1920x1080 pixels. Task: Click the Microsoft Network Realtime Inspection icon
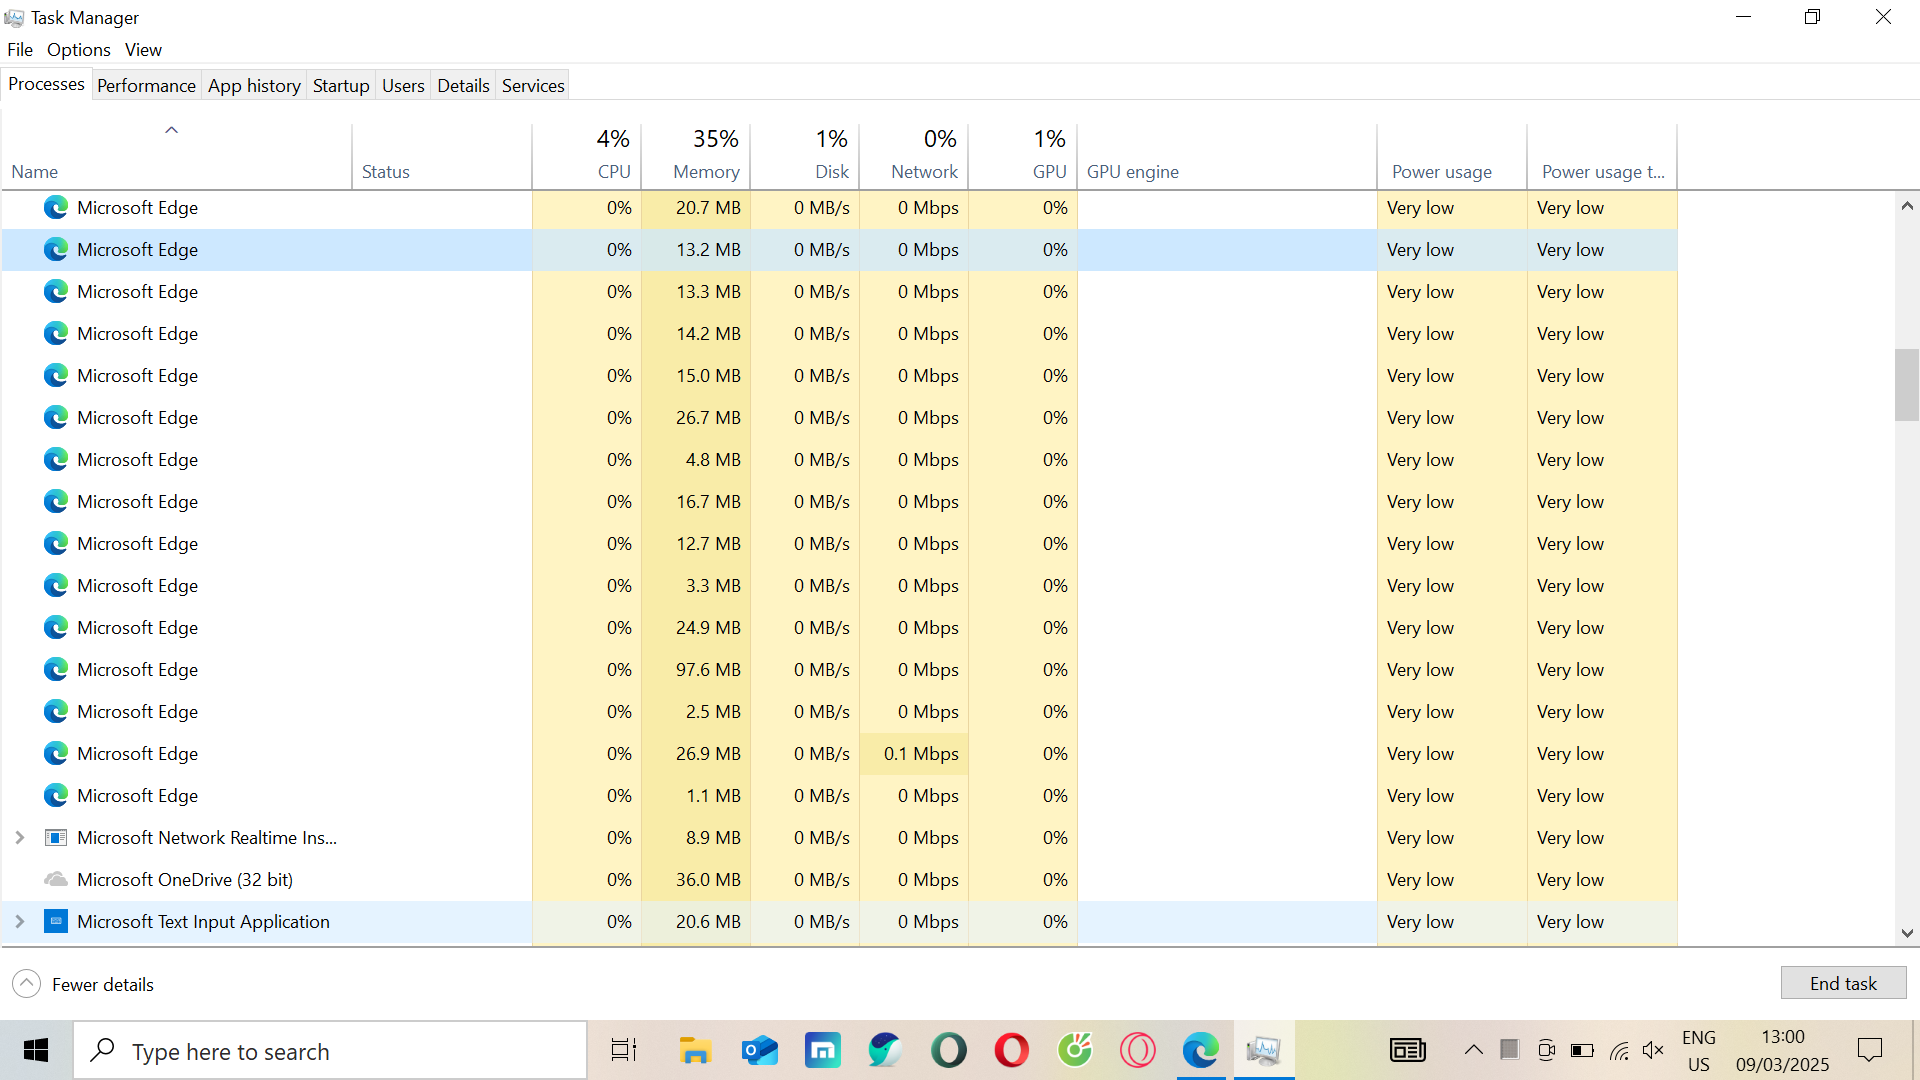[x=56, y=838]
